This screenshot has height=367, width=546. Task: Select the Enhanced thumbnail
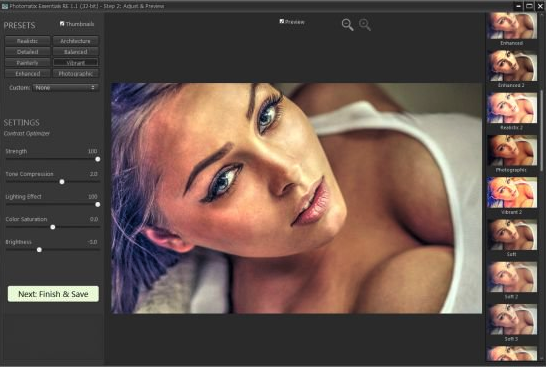pos(512,26)
